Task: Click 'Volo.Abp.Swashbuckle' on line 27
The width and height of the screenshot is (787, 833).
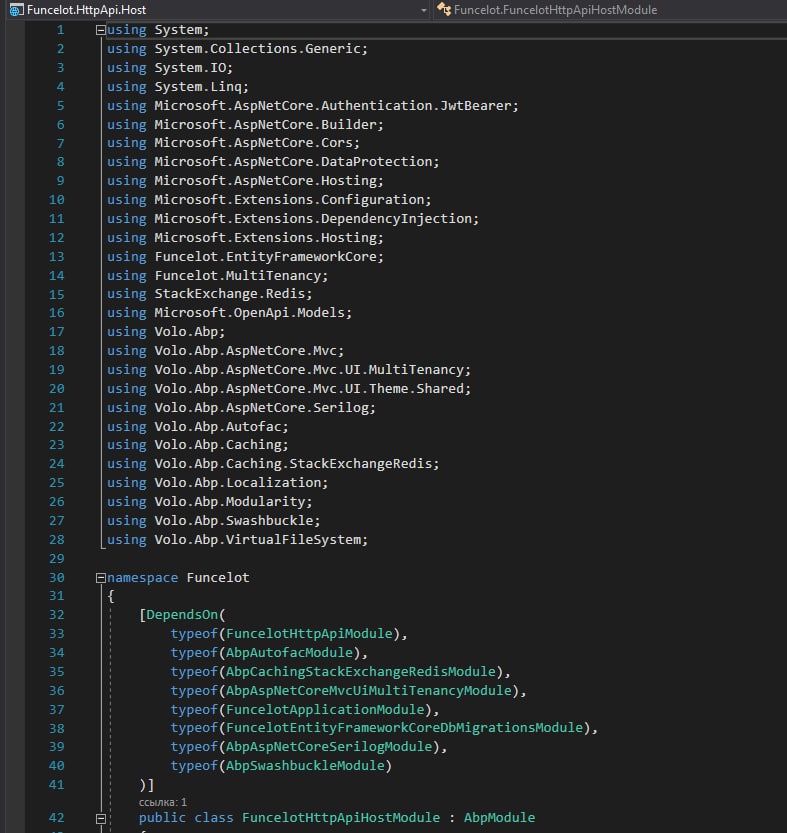Action: (x=234, y=521)
